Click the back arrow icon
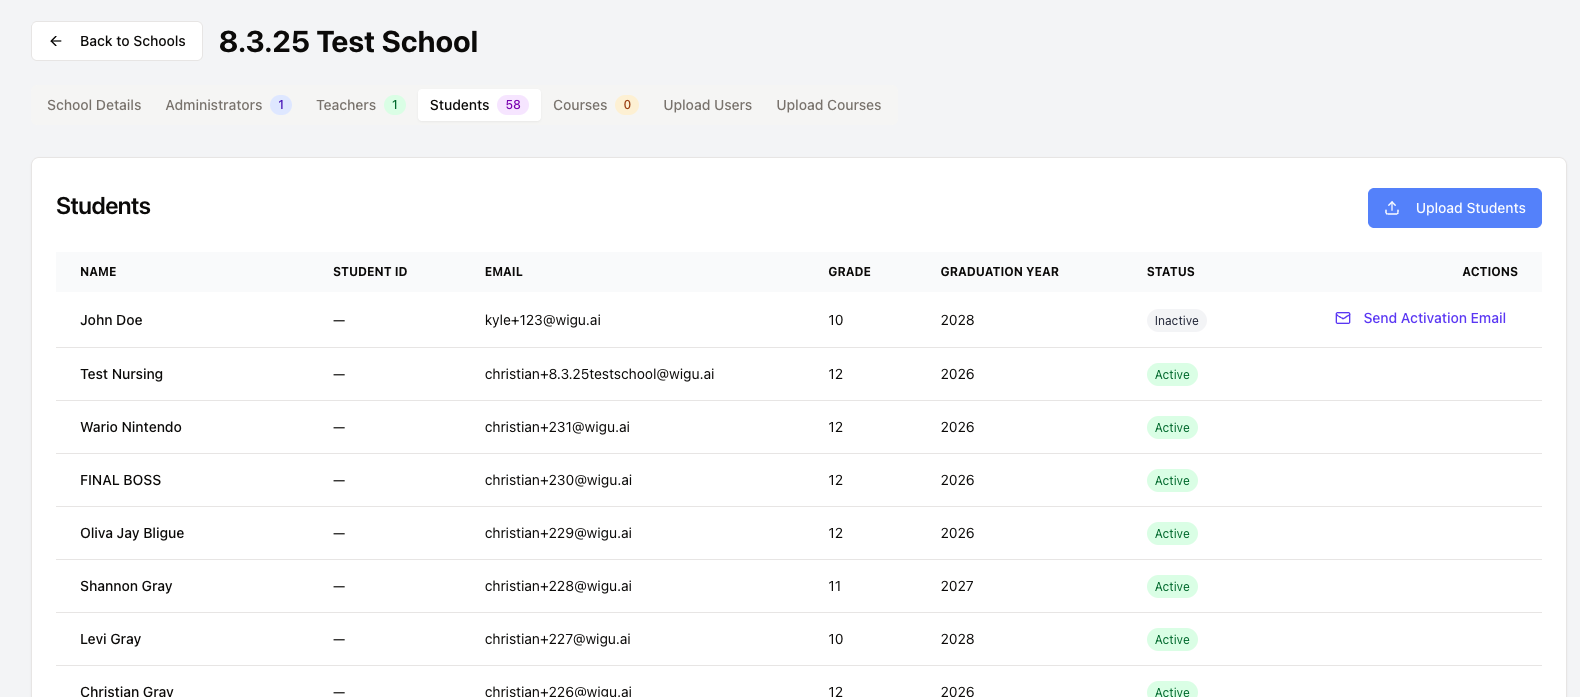 click(x=56, y=41)
